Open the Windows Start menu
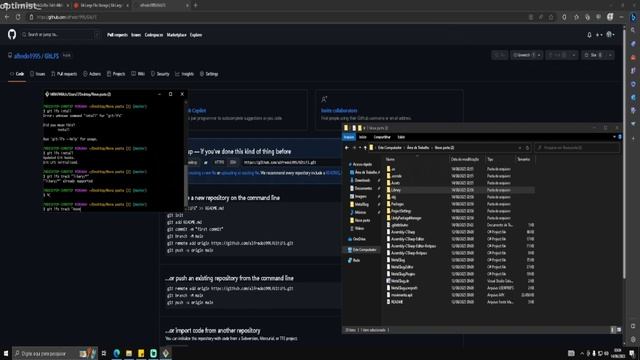This screenshot has height=360, width=640. [6, 353]
